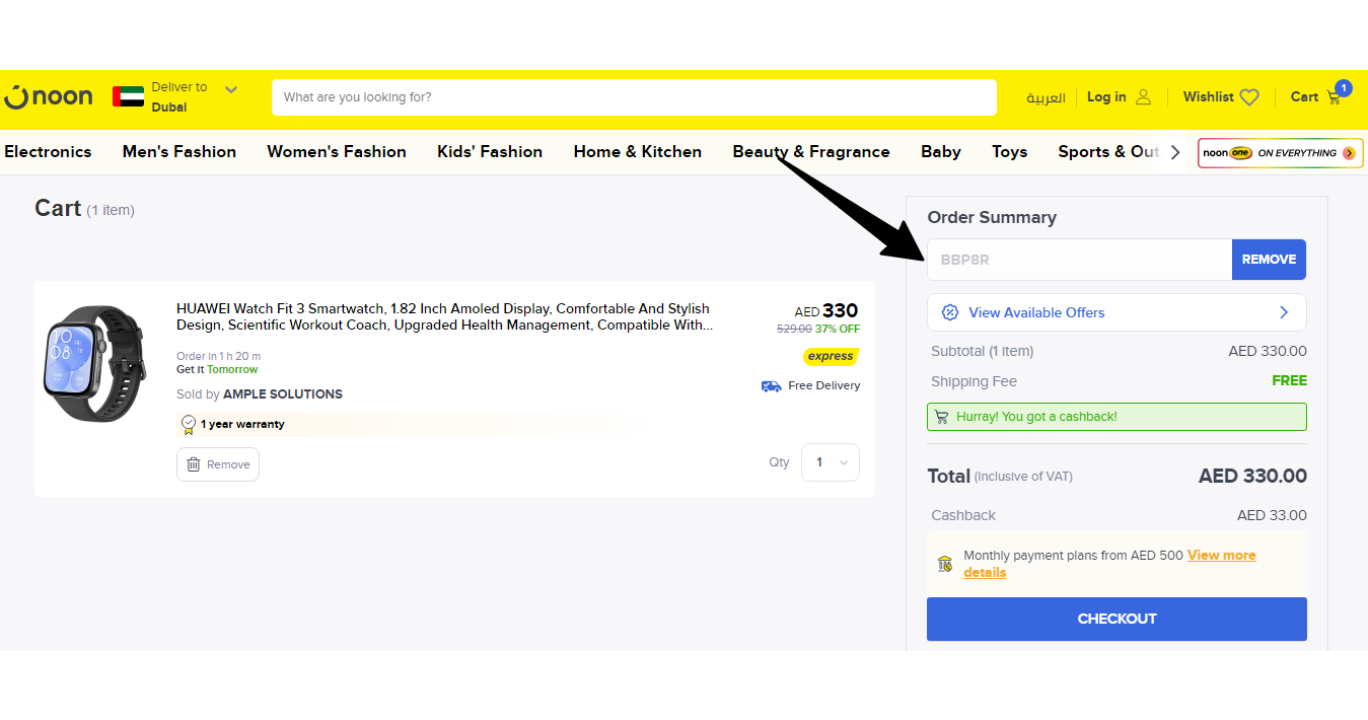Viewport: 1368px width, 720px height.
Task: Click the noon one ON EVERYTHING banner
Action: pos(1280,153)
